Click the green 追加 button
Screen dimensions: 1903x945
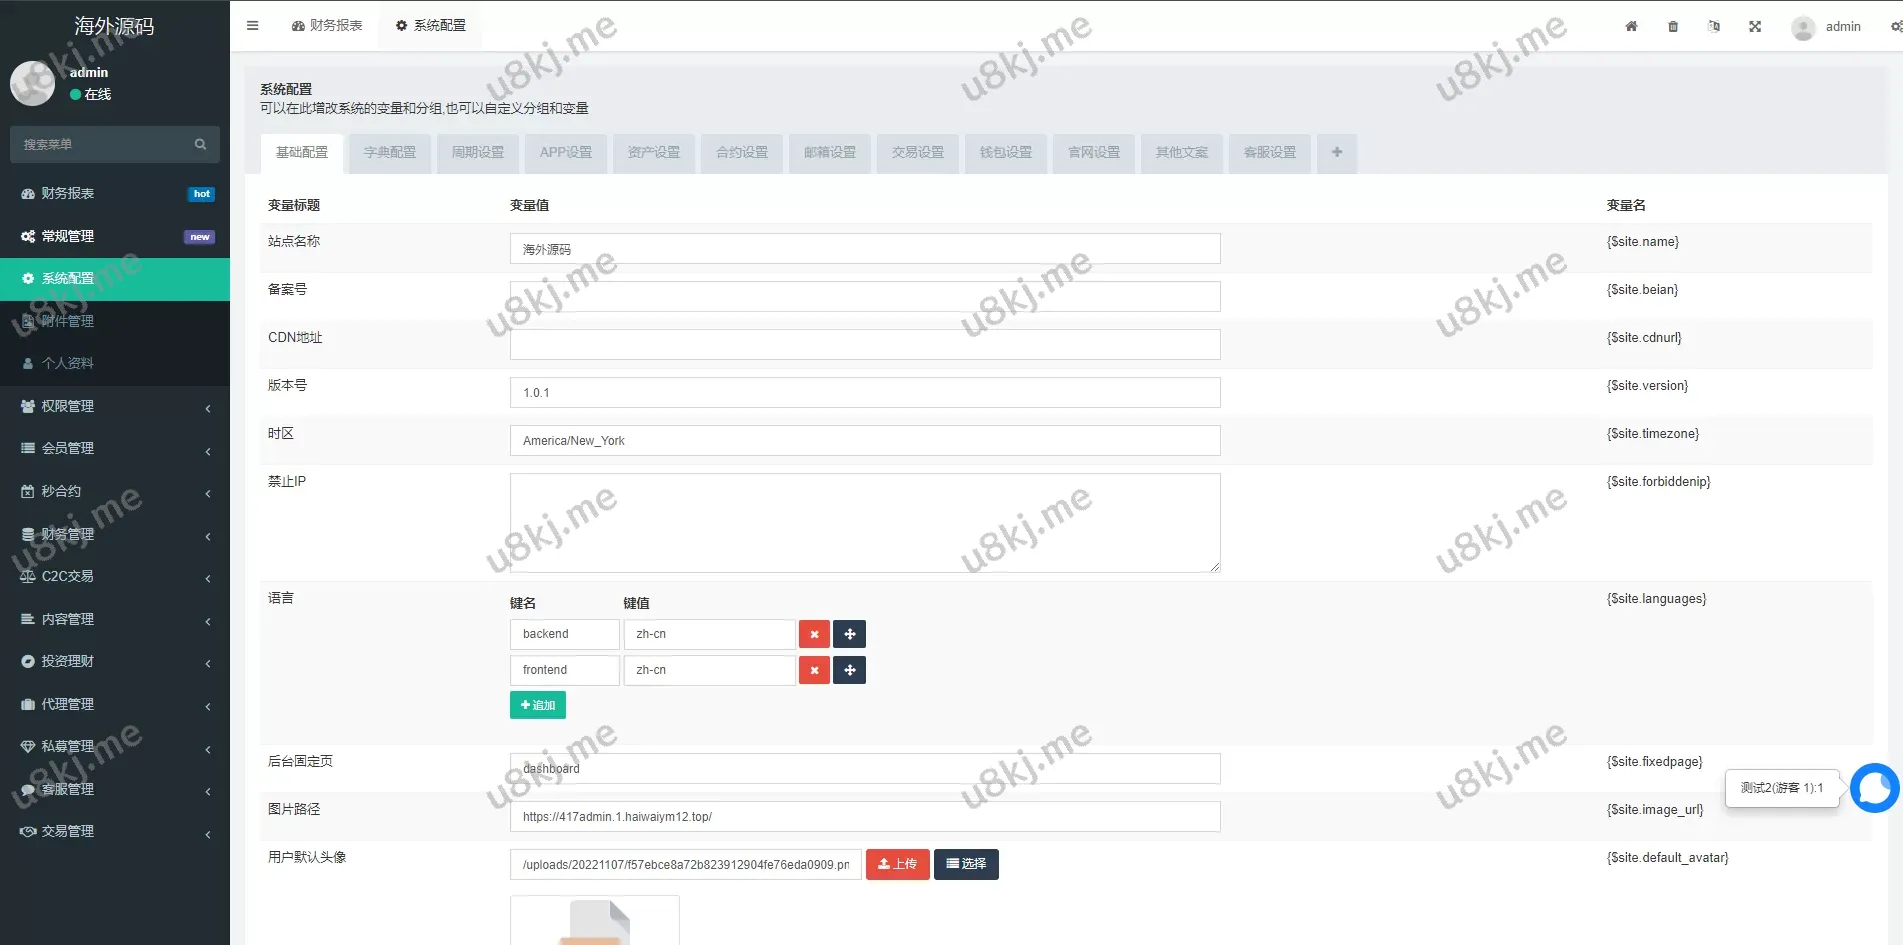click(x=538, y=706)
